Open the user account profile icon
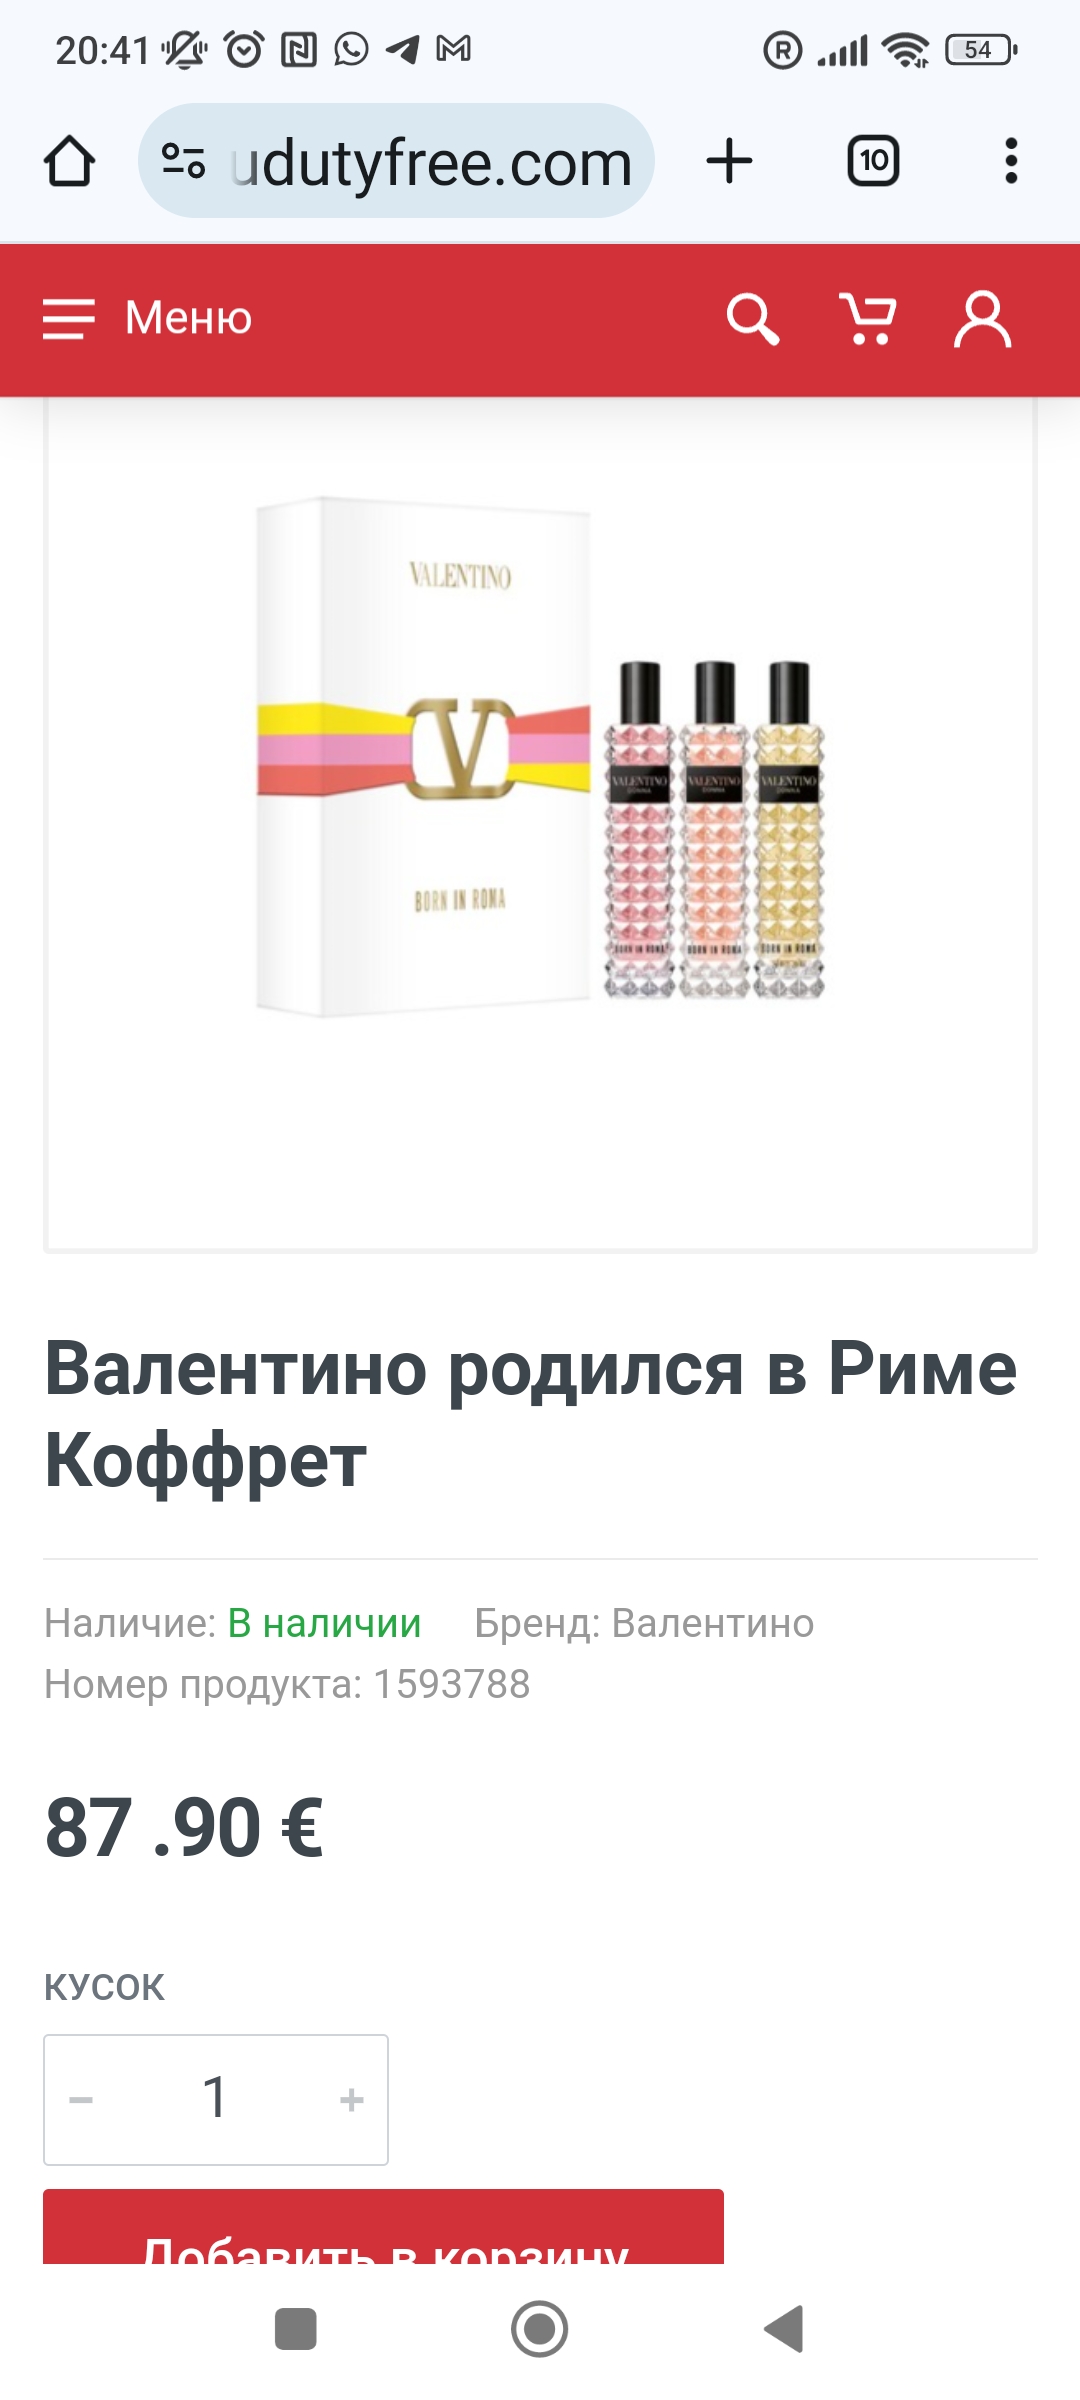Viewport: 1080px width, 2400px height. tap(983, 319)
